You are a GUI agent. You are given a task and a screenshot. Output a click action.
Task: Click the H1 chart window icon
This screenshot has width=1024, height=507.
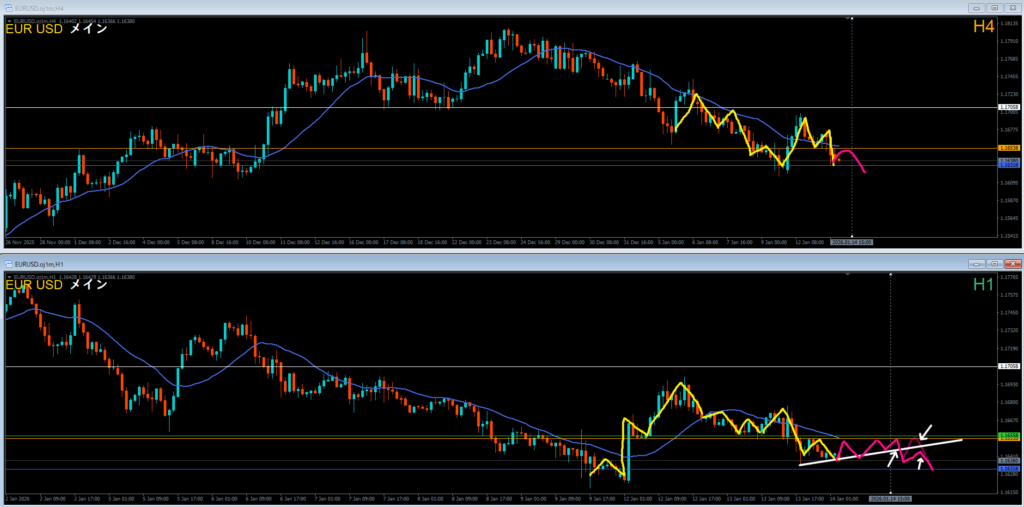point(10,263)
